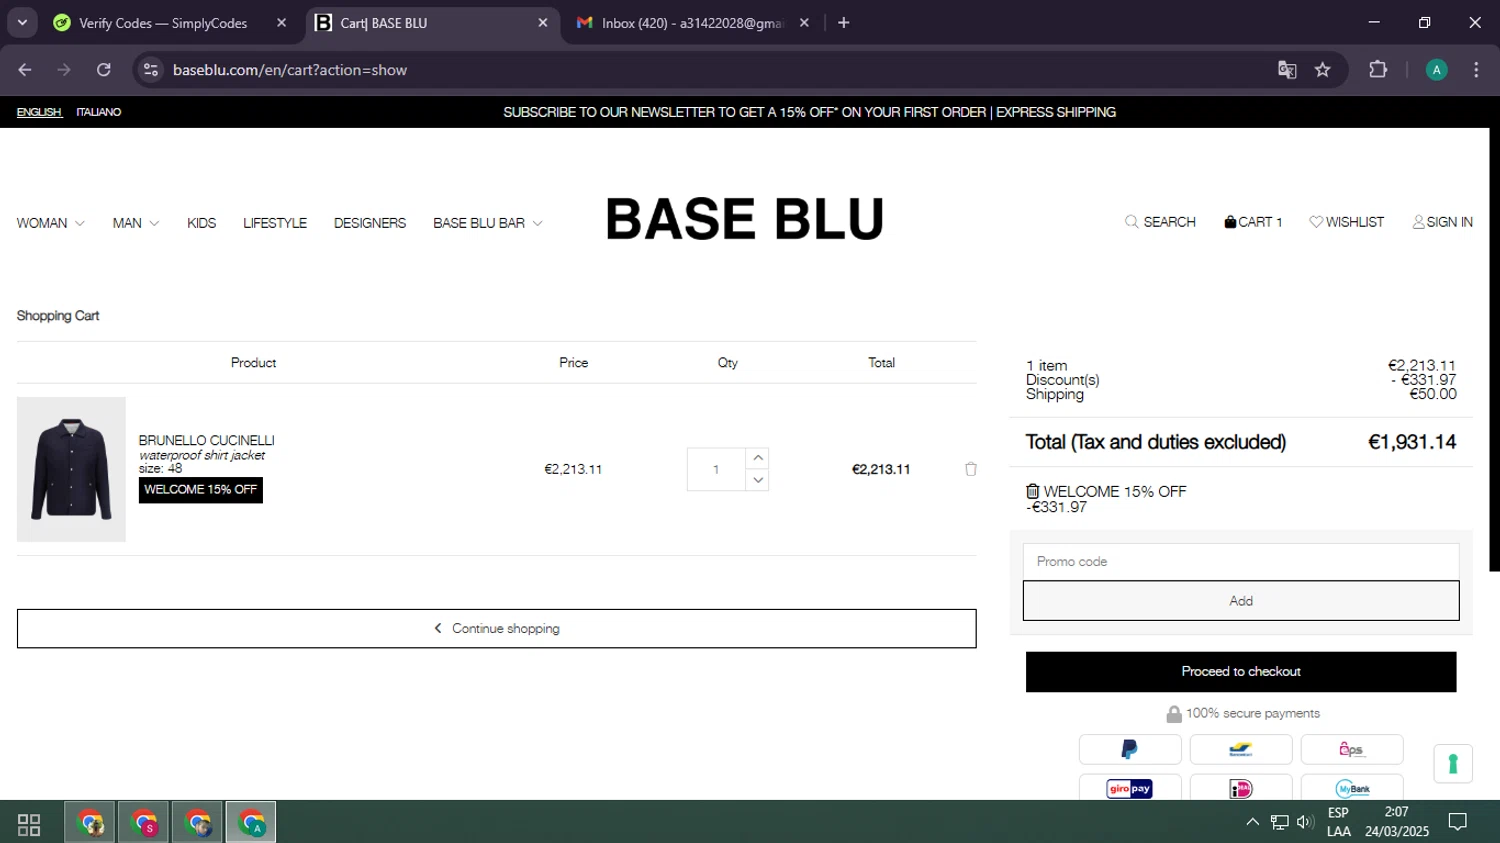Viewport: 1500px width, 843px height.
Task: Open the LIFESTYLE menu item
Action: tap(275, 223)
